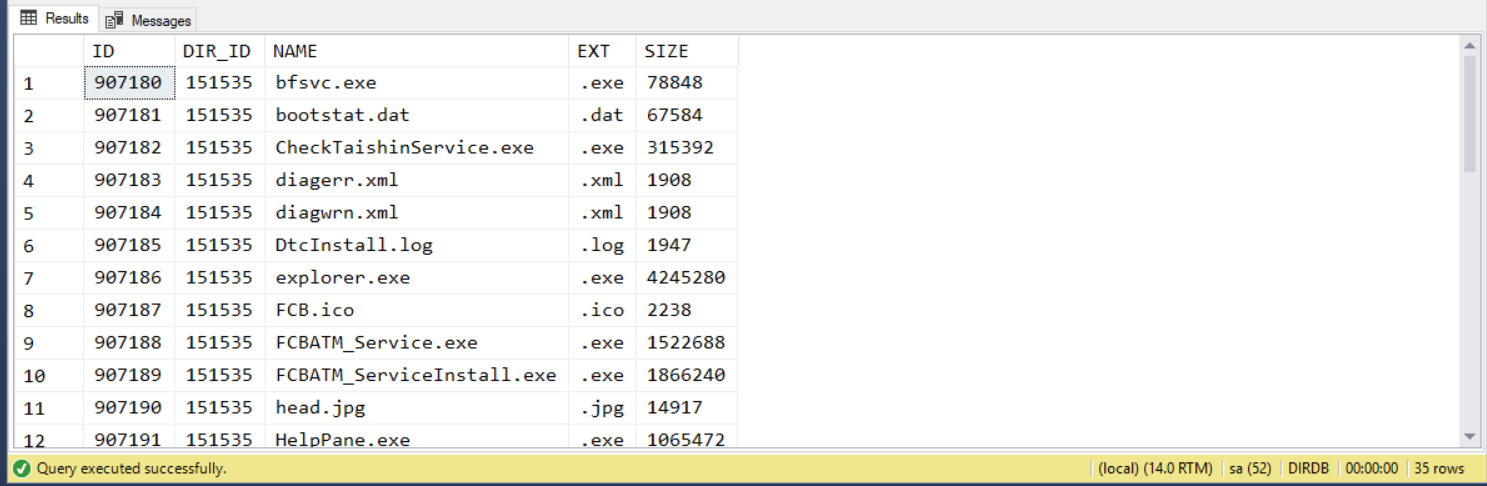Select the cell with ID 907180

point(129,83)
